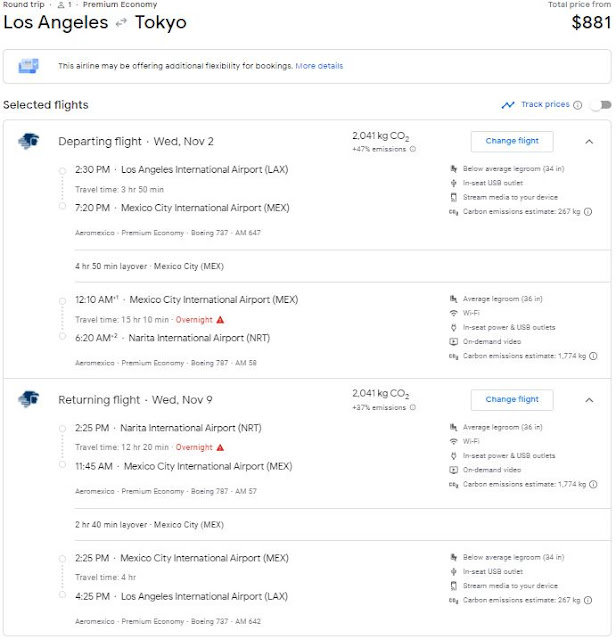Viewport: 616px width, 639px height.
Task: Click the Overnight warning icon on departing leg
Action: [219, 319]
